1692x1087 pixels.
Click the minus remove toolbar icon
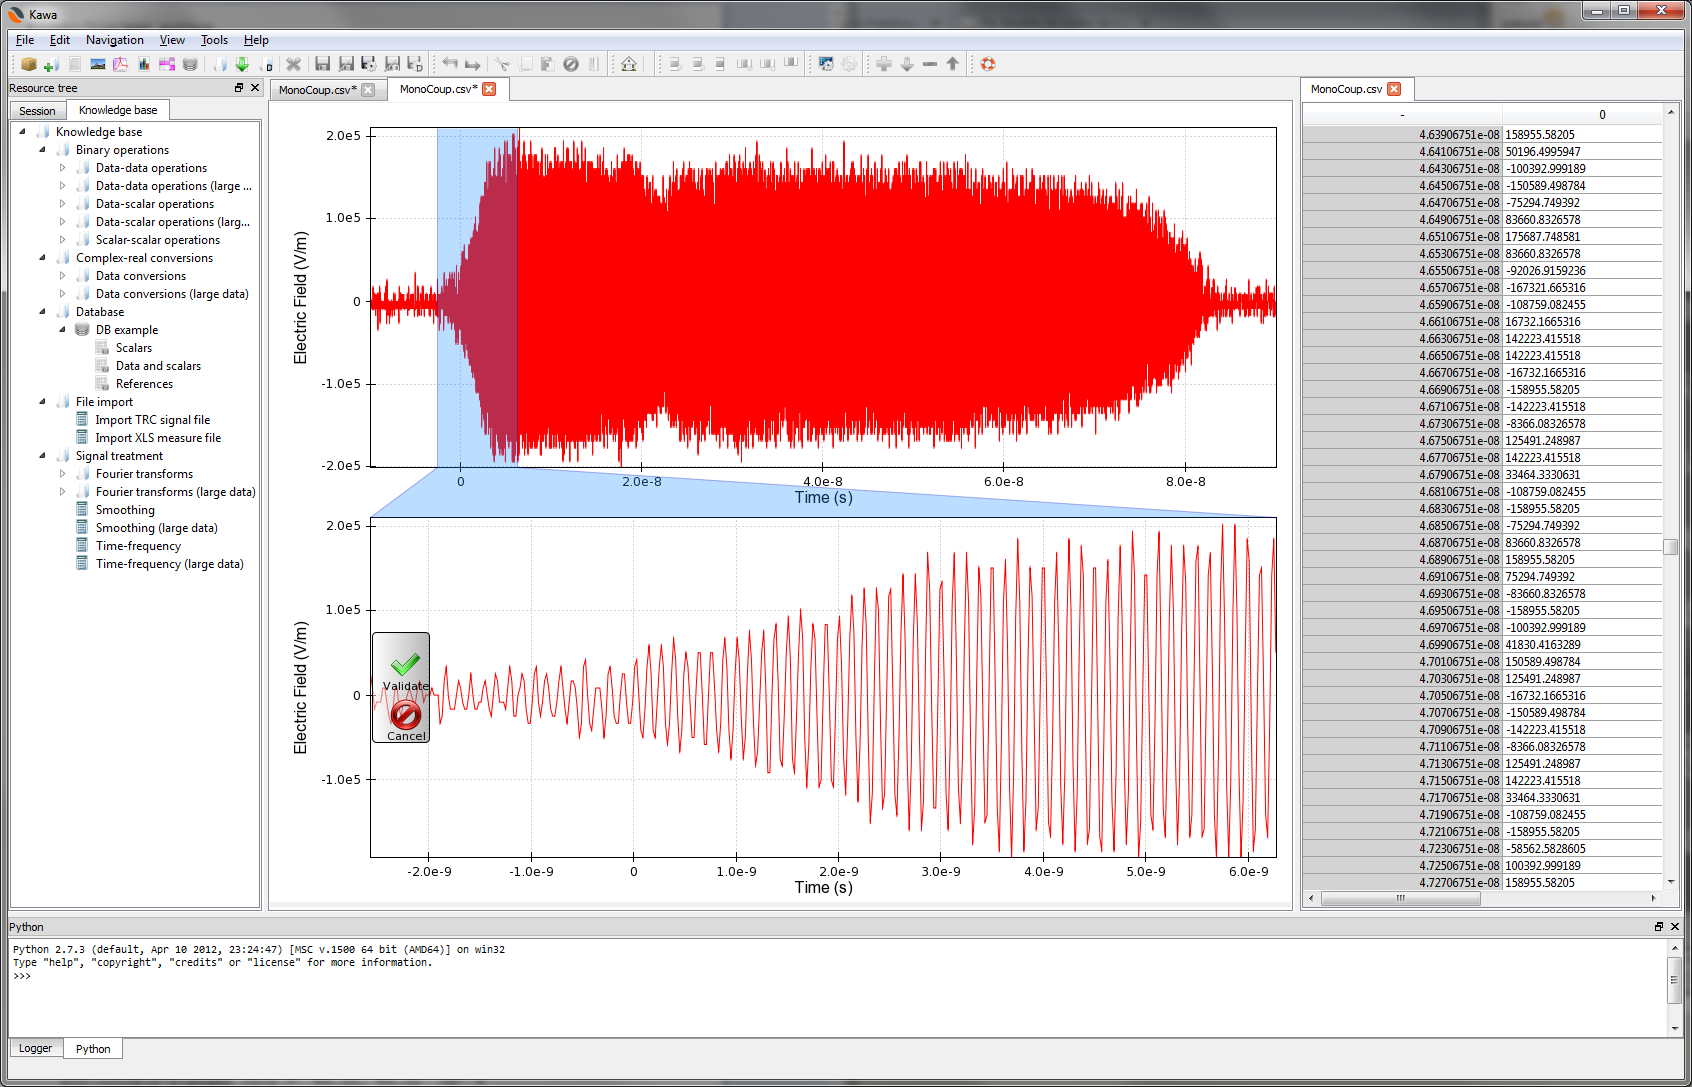pos(930,64)
